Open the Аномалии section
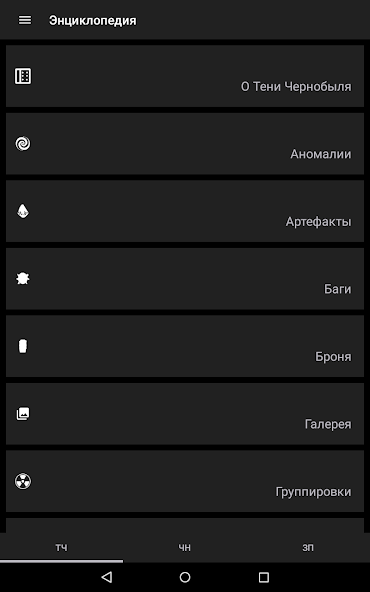 tap(185, 143)
